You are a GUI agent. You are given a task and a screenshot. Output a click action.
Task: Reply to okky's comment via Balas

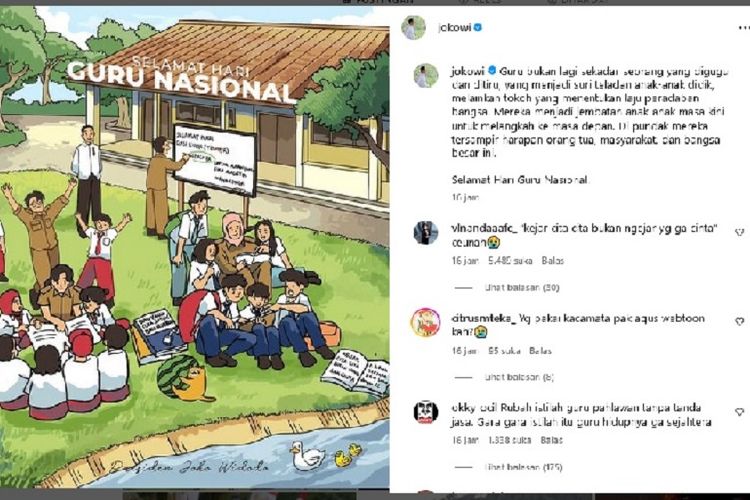pyautogui.click(x=551, y=440)
